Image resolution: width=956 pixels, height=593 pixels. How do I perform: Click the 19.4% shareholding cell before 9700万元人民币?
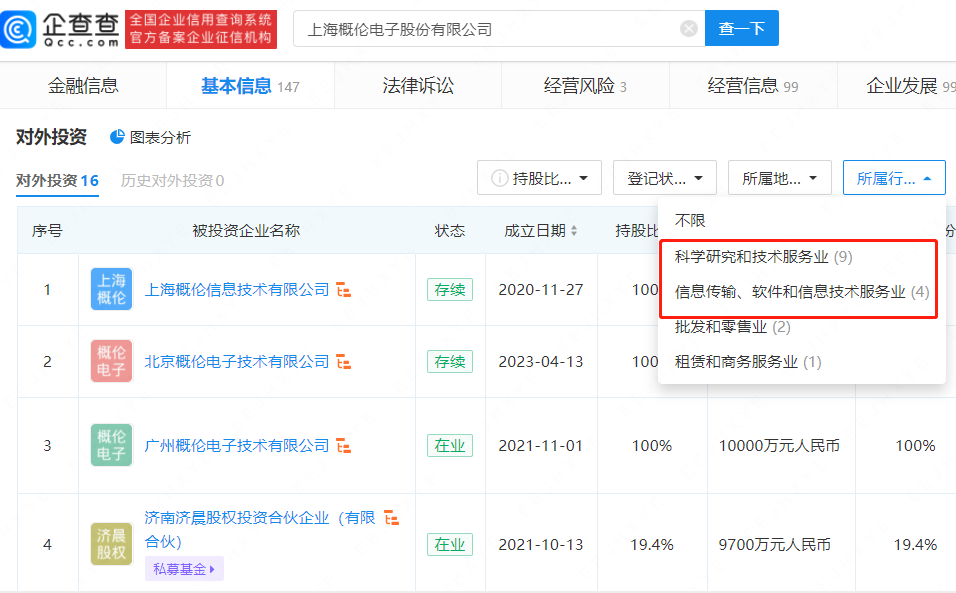click(x=652, y=544)
